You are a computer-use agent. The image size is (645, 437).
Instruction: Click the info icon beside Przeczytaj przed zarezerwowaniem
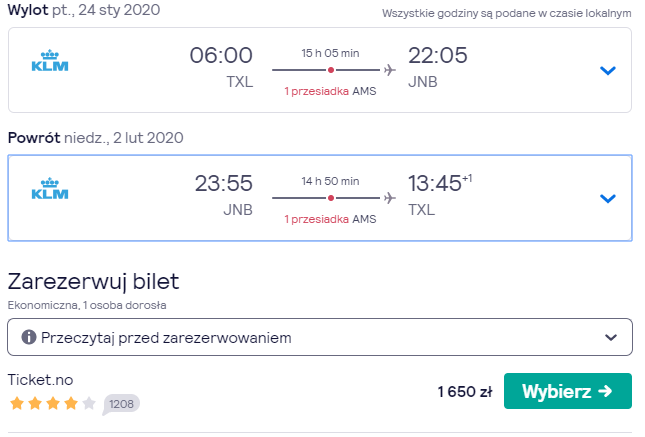(x=29, y=337)
